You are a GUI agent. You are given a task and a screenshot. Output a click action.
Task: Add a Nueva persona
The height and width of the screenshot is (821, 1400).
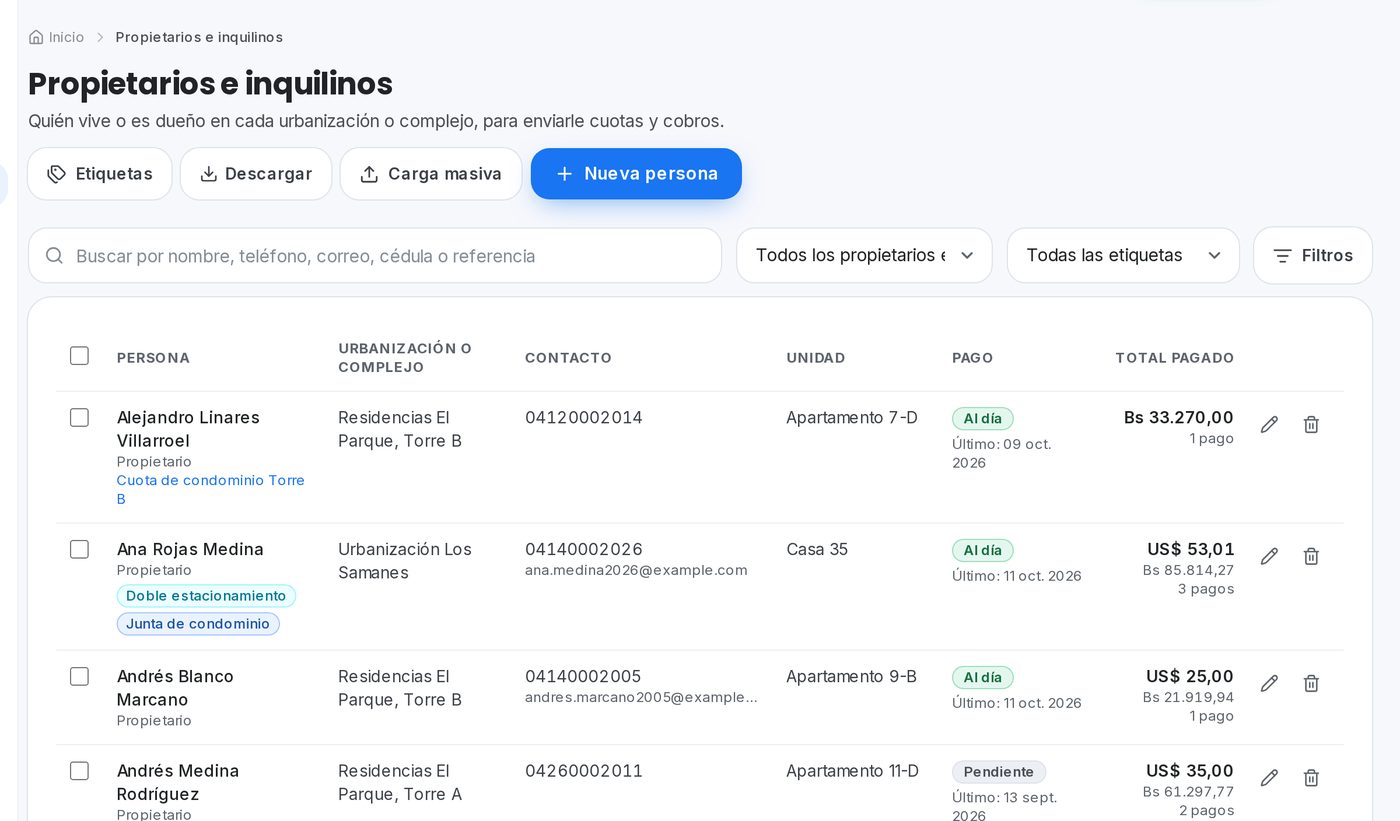pyautogui.click(x=636, y=174)
